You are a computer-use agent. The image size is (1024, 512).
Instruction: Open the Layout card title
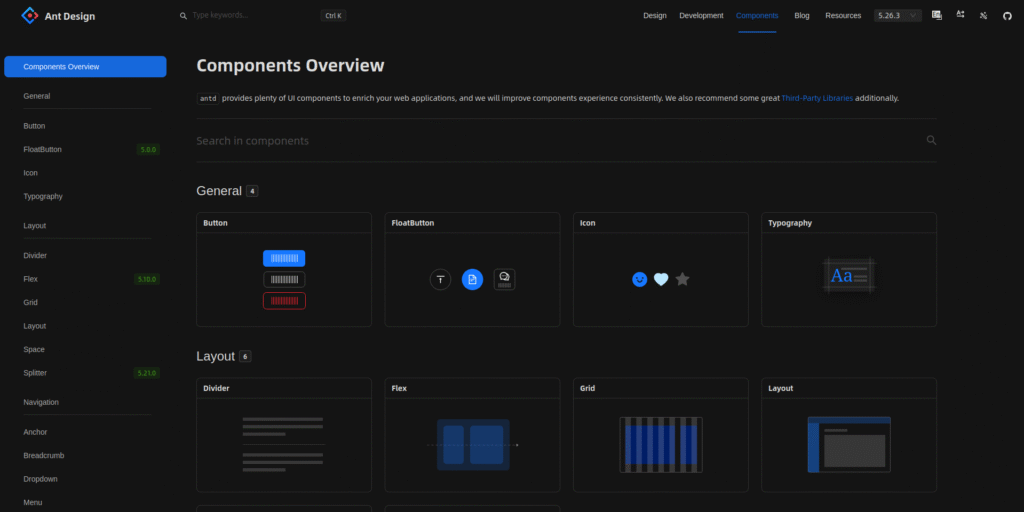[780, 388]
